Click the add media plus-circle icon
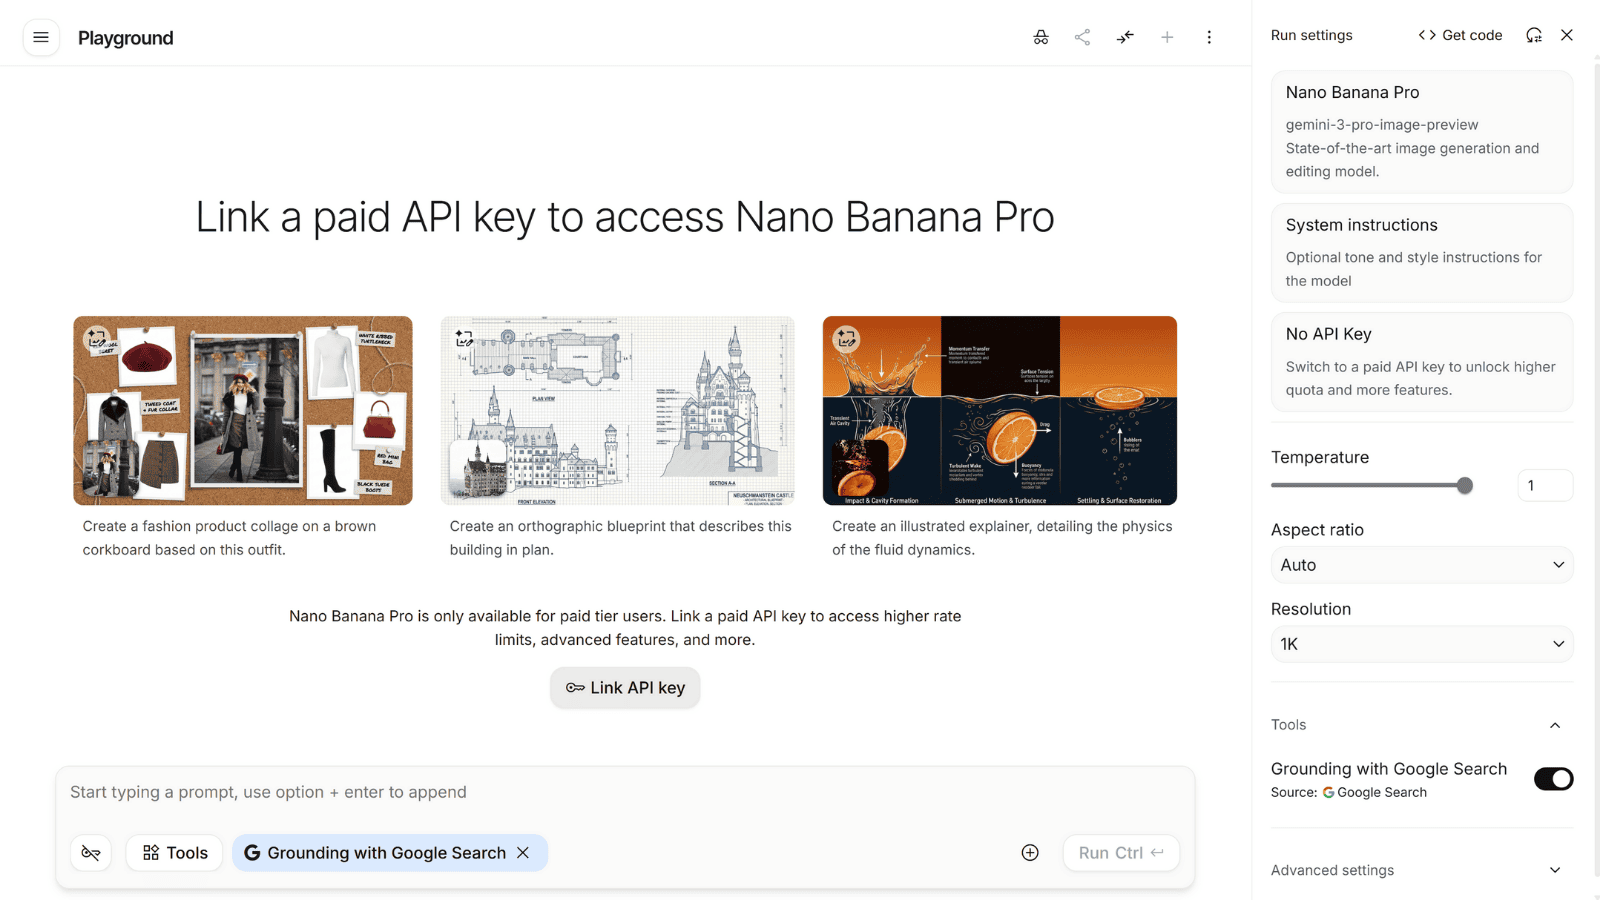The height and width of the screenshot is (900, 1600). [1030, 853]
